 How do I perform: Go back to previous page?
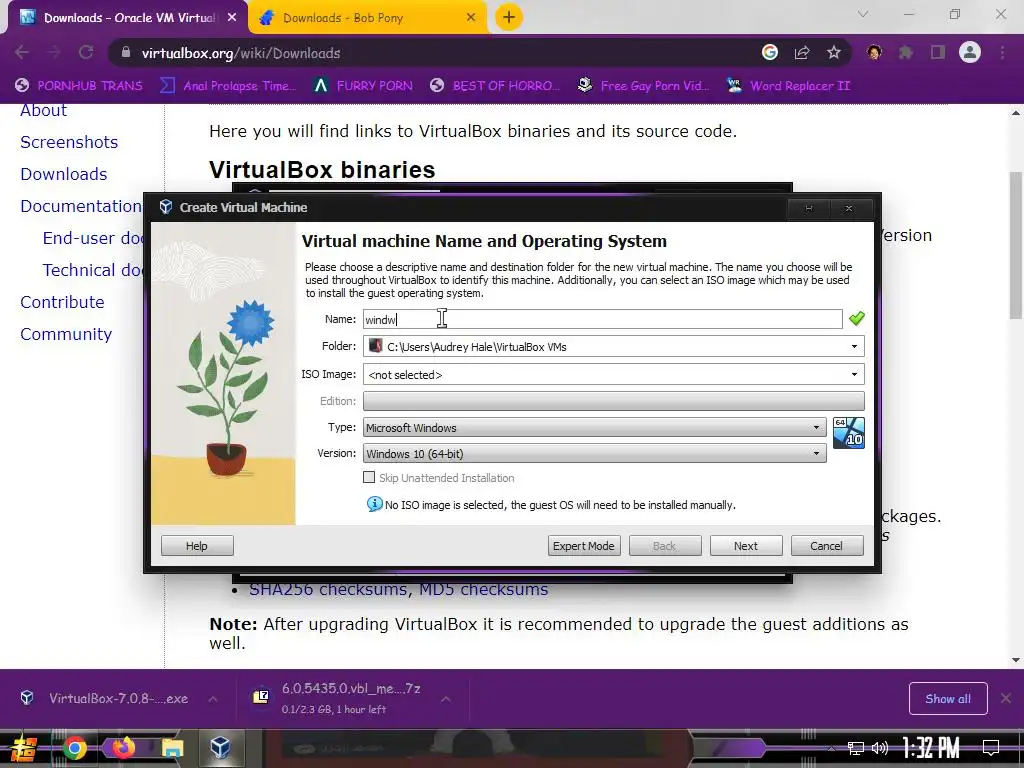coord(22,52)
